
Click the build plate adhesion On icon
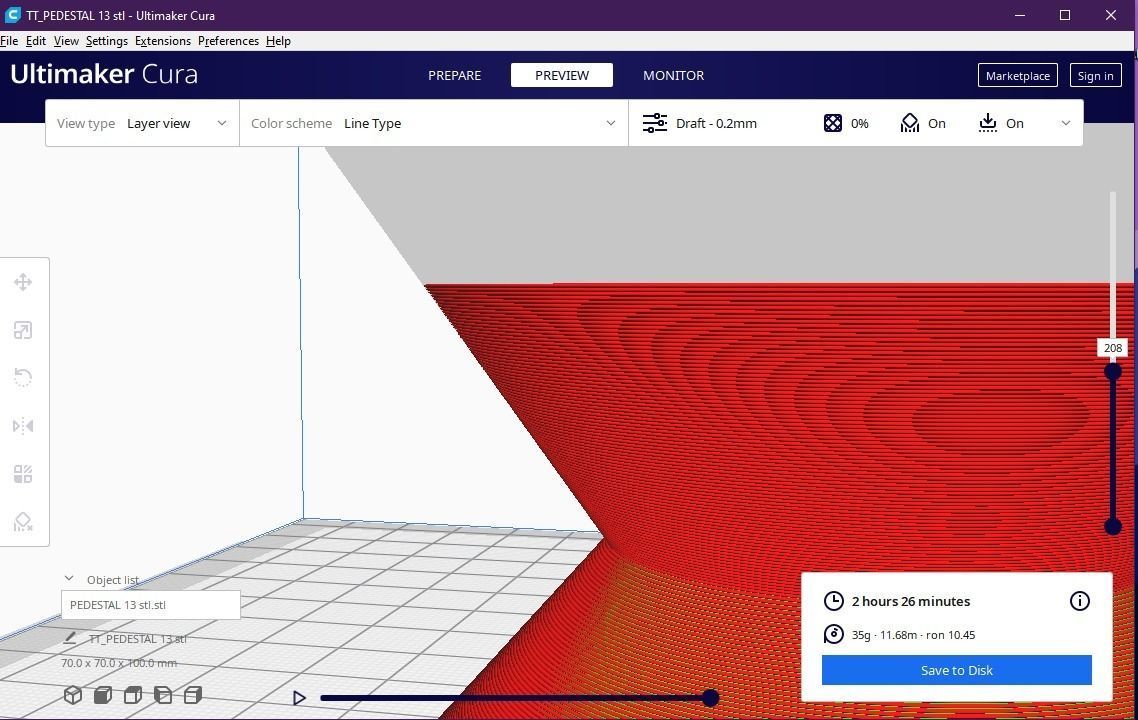coord(988,123)
